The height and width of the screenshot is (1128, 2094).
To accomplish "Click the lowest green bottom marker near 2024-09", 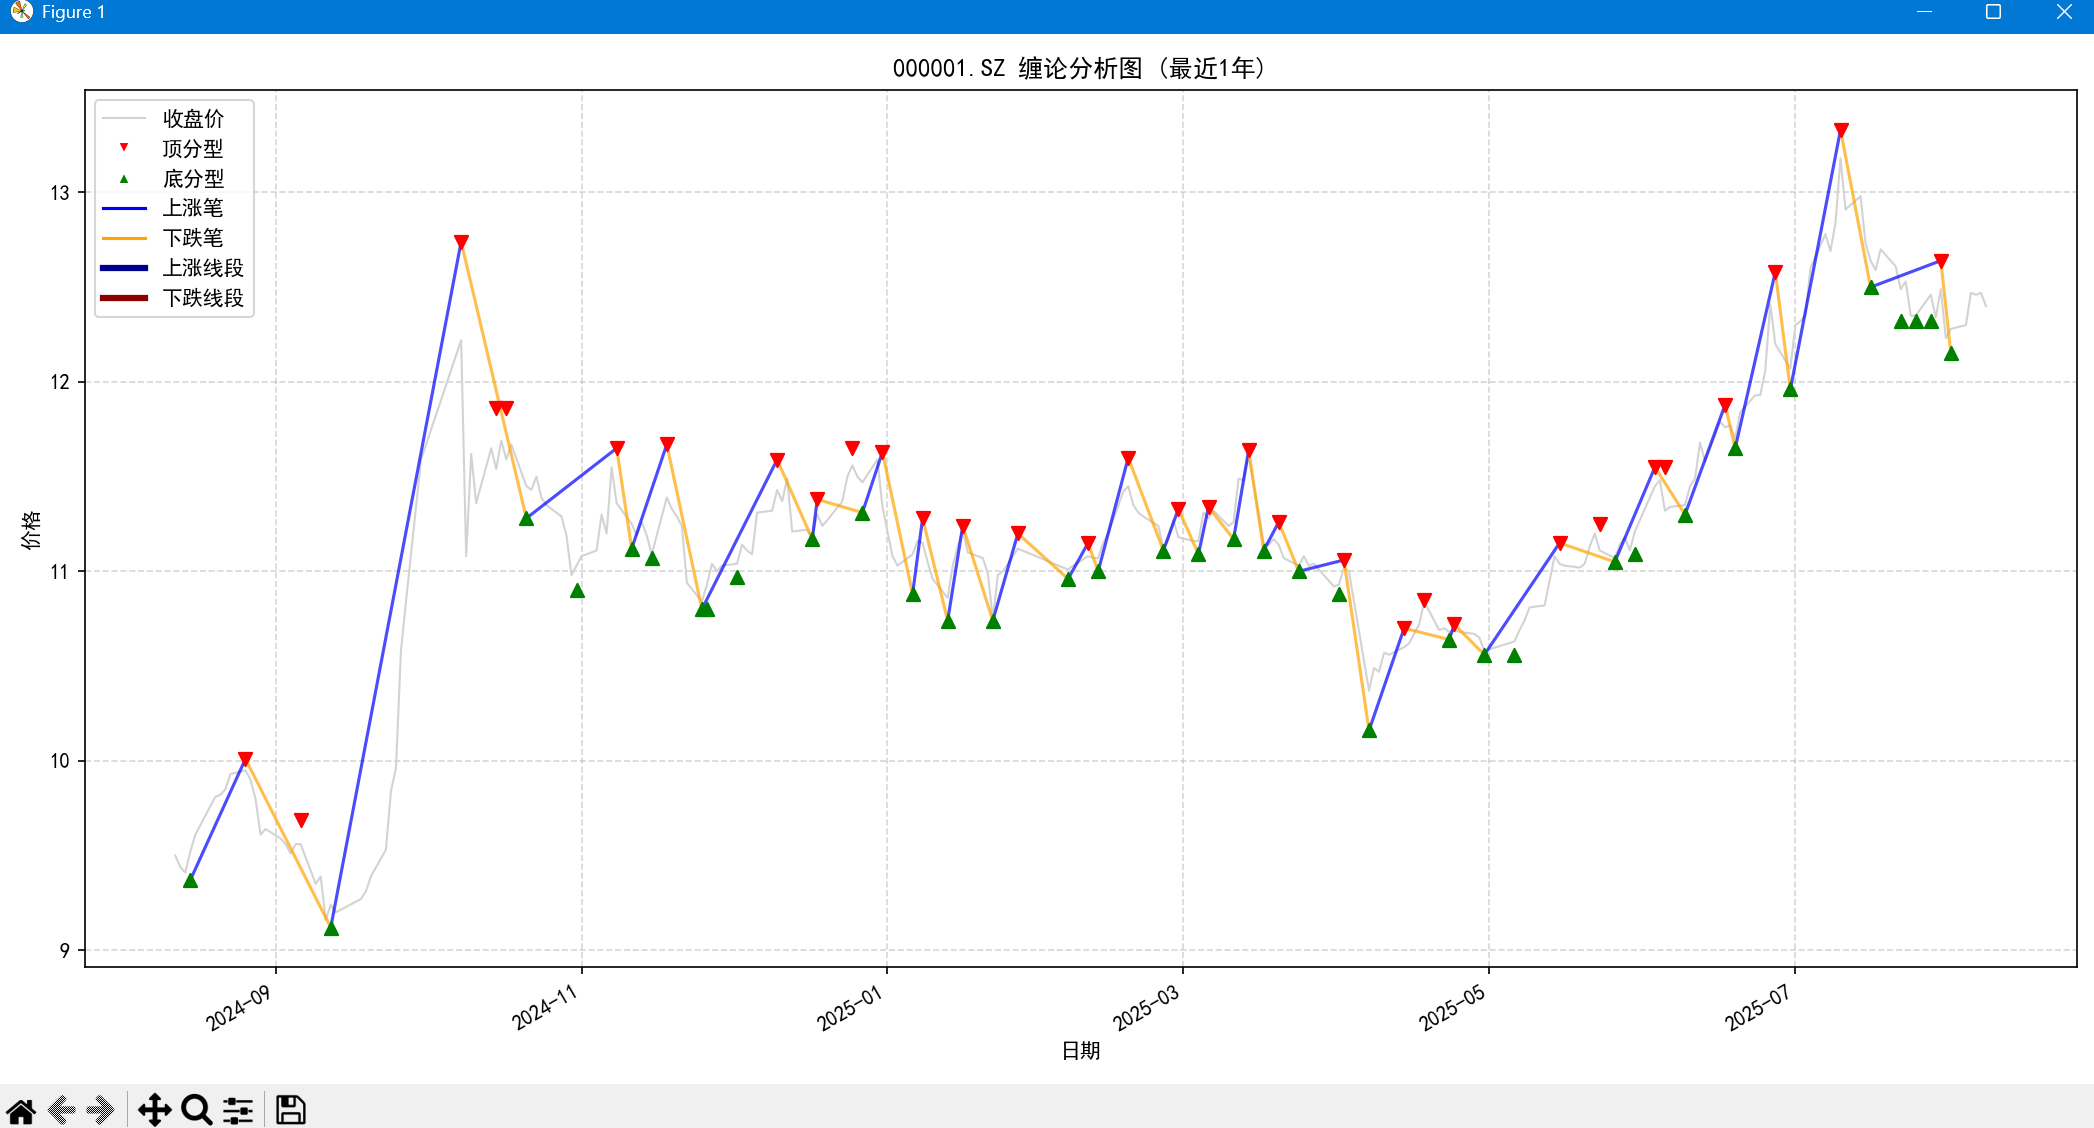I will (x=331, y=929).
